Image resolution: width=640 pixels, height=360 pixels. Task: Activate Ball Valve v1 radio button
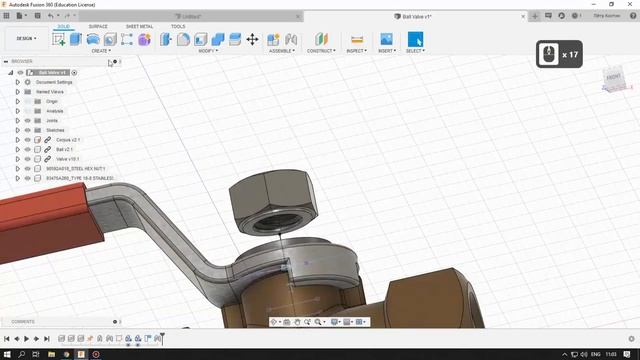pyautogui.click(x=74, y=73)
